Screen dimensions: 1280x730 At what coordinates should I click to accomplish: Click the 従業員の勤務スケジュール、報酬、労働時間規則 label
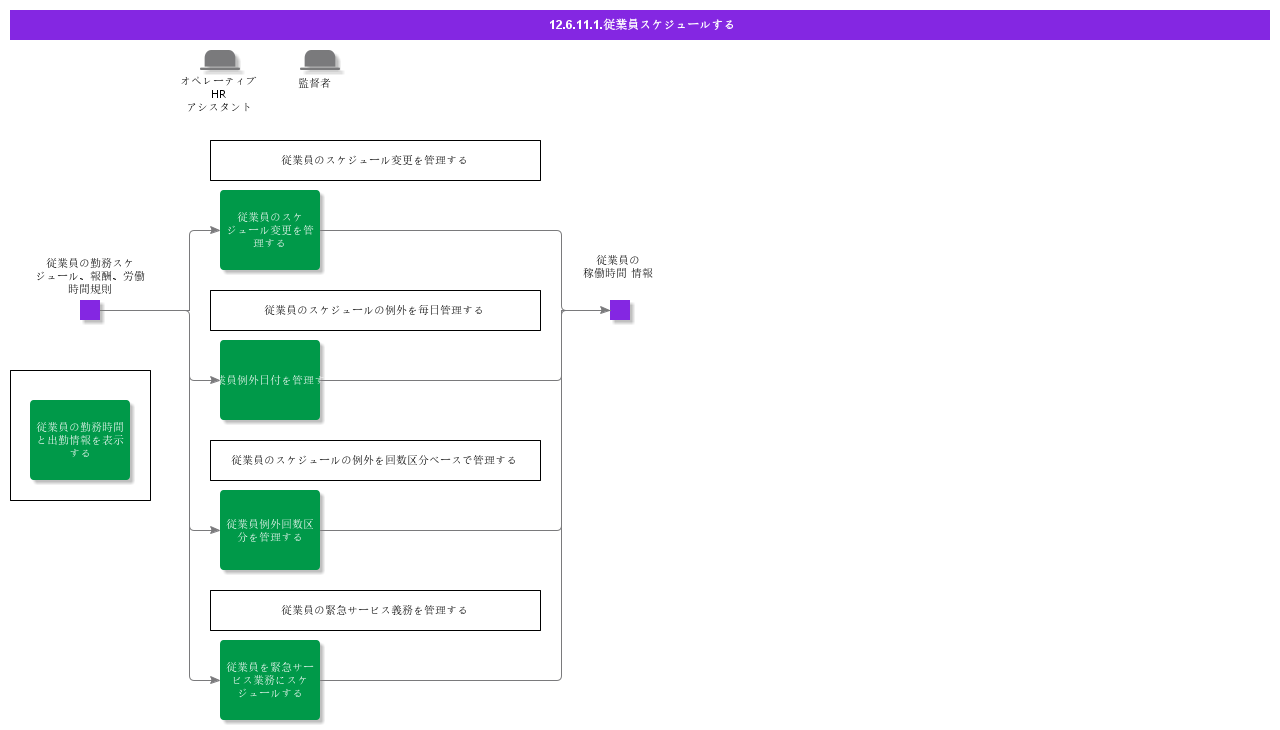point(91,276)
